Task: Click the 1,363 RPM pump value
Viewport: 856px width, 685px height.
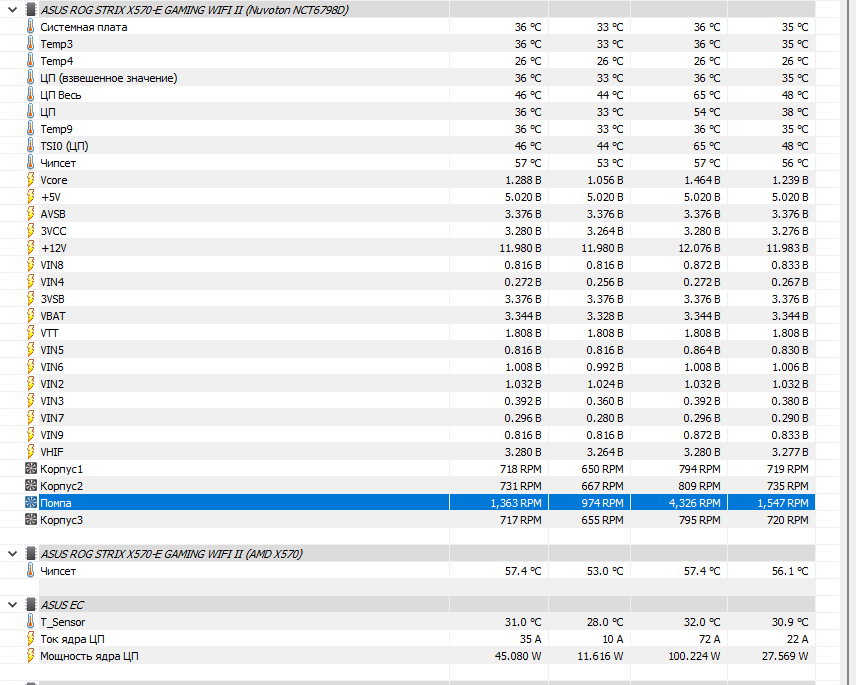Action: pos(516,503)
